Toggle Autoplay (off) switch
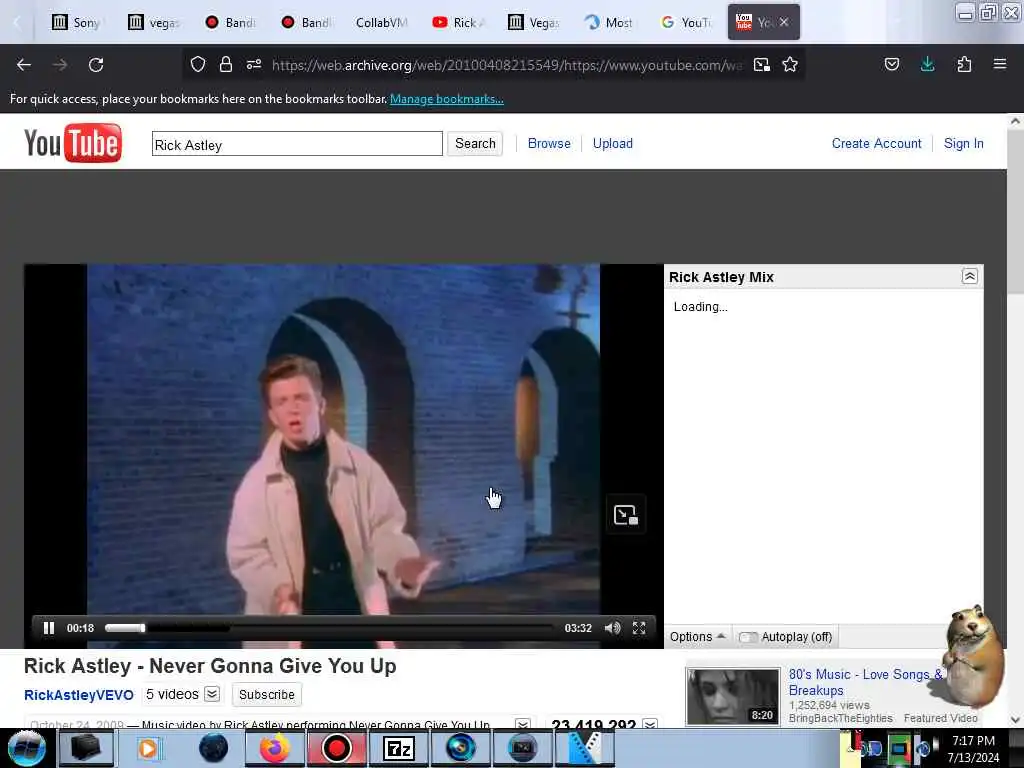This screenshot has height=768, width=1024. (x=786, y=637)
